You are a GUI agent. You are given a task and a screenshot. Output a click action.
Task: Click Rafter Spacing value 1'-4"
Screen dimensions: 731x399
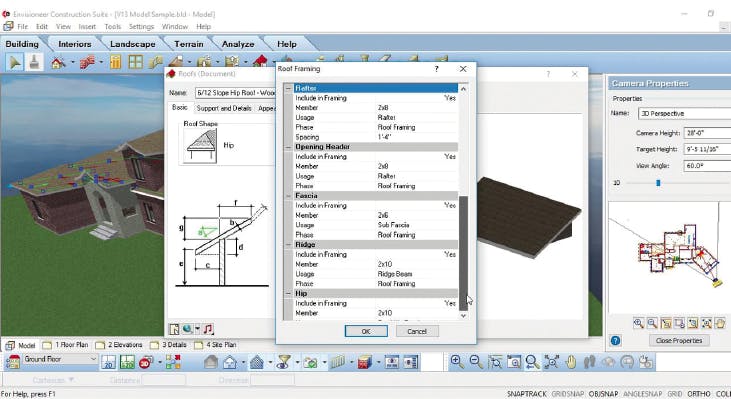[385, 137]
